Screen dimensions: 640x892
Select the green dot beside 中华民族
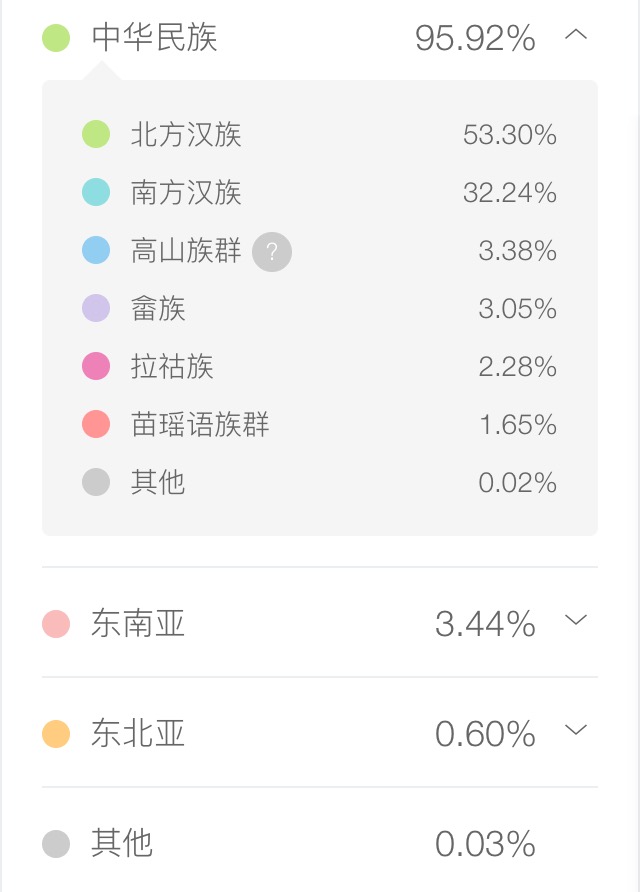coord(56,38)
